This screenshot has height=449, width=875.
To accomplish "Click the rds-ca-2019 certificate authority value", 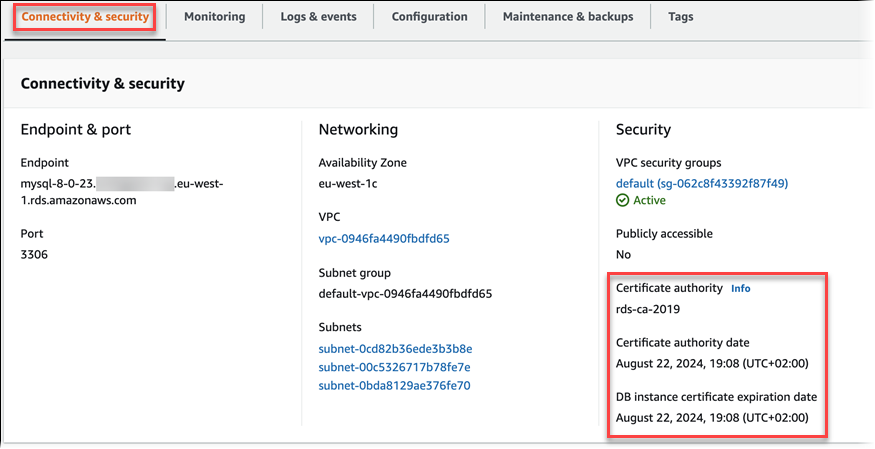I will (648, 308).
